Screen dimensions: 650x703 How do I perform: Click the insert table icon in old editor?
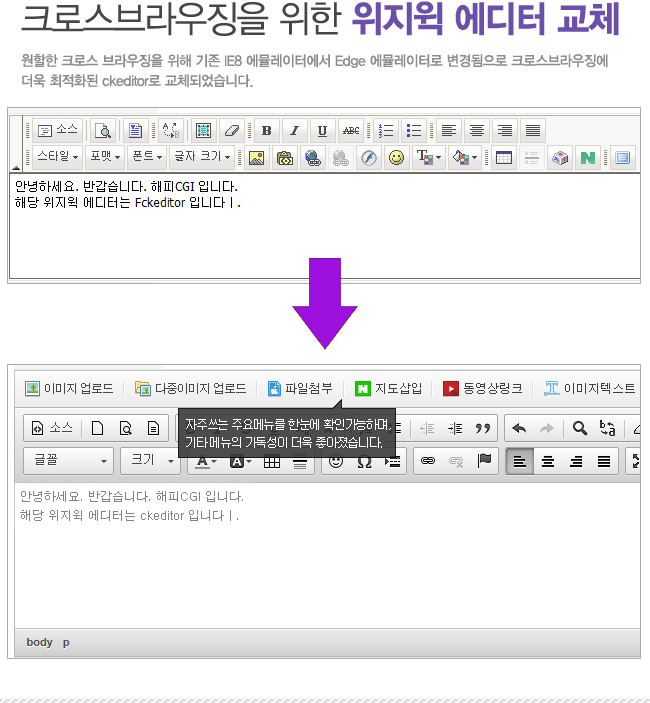click(x=504, y=158)
